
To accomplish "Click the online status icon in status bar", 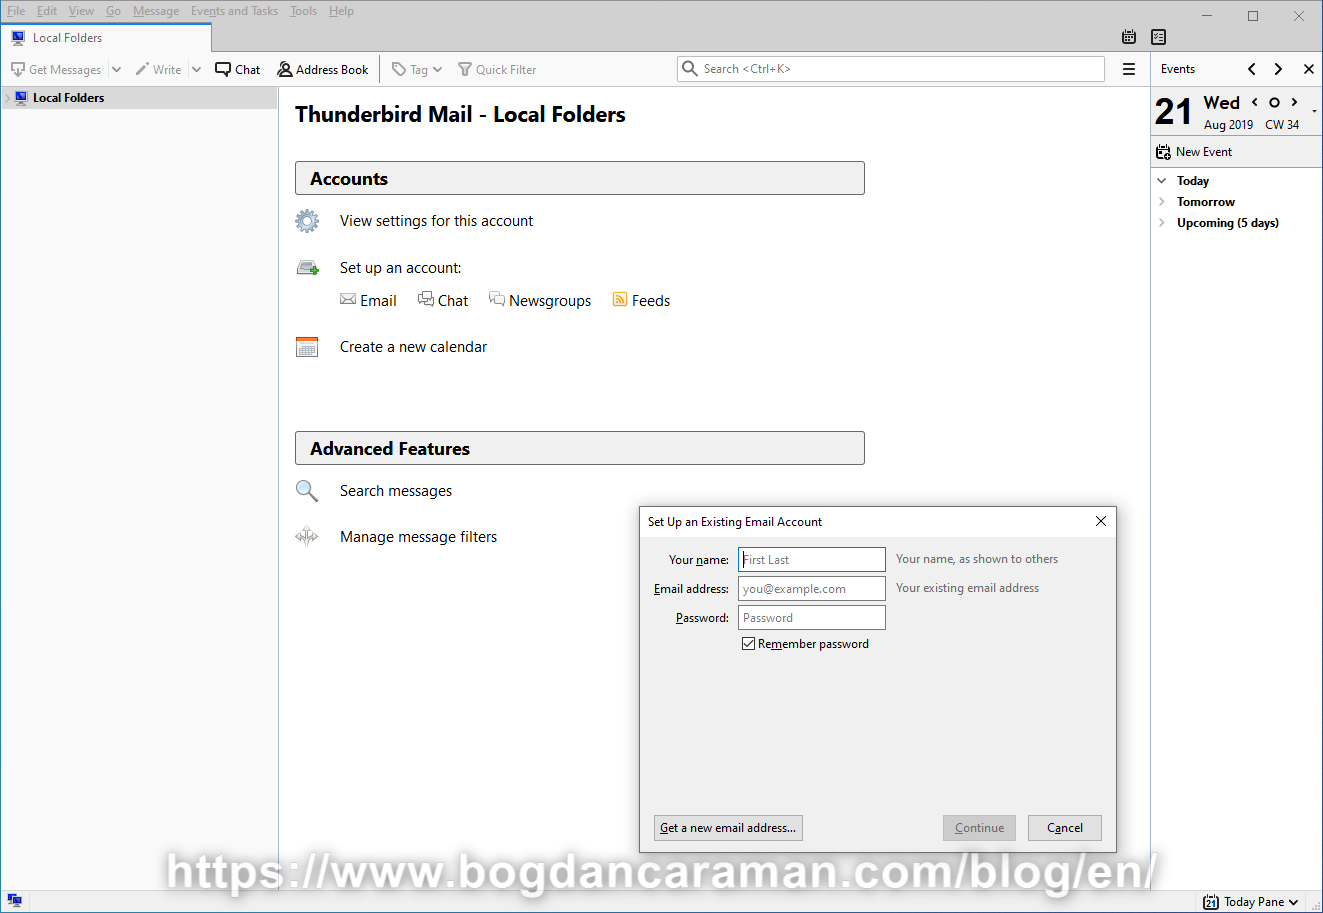I will coord(14,901).
